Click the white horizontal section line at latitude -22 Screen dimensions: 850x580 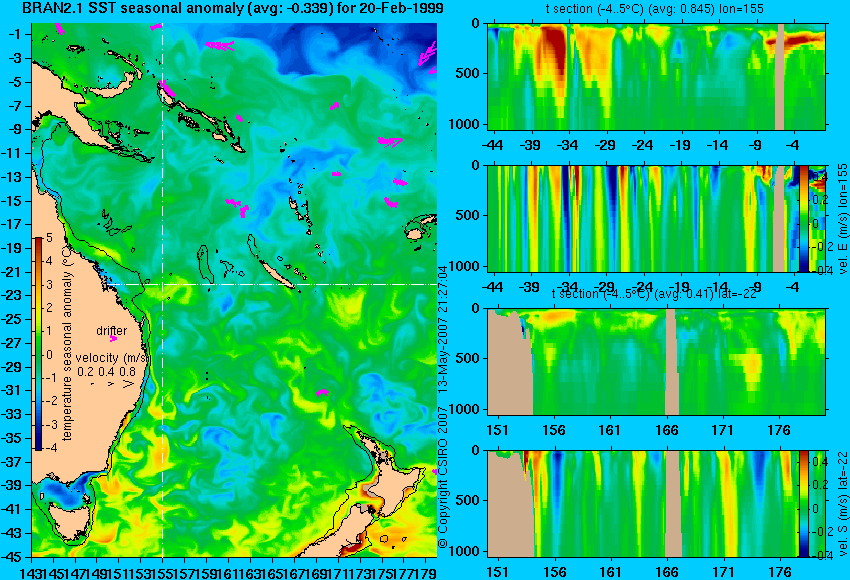[x=273, y=284]
